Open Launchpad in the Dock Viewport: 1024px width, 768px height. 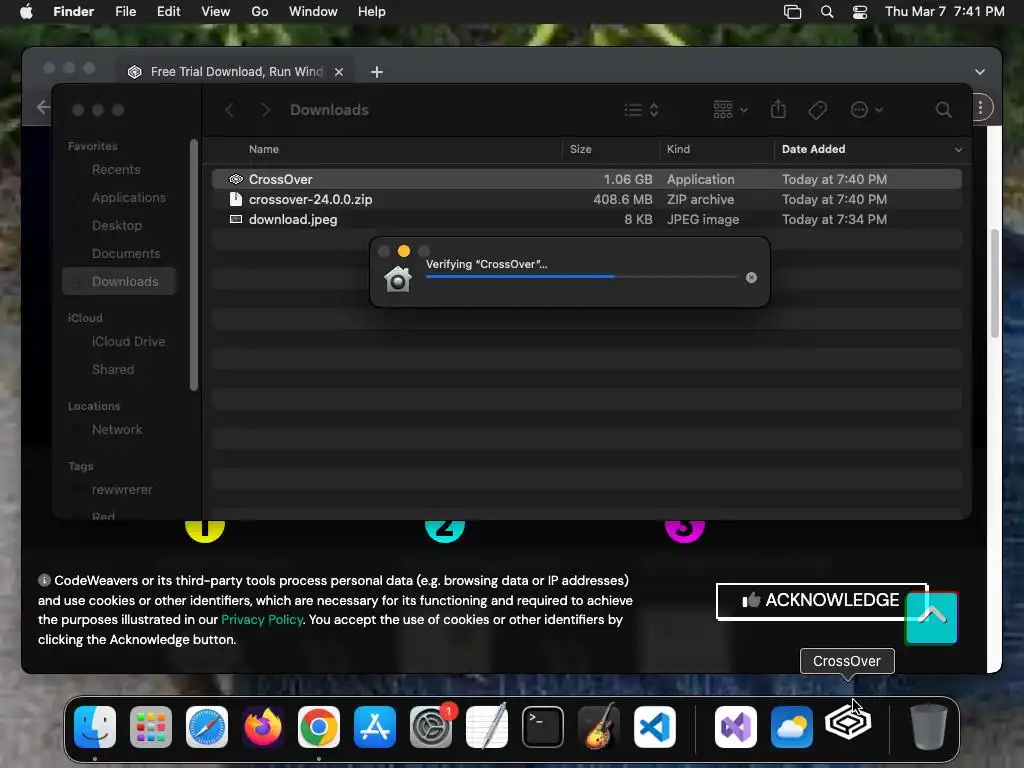coord(151,727)
